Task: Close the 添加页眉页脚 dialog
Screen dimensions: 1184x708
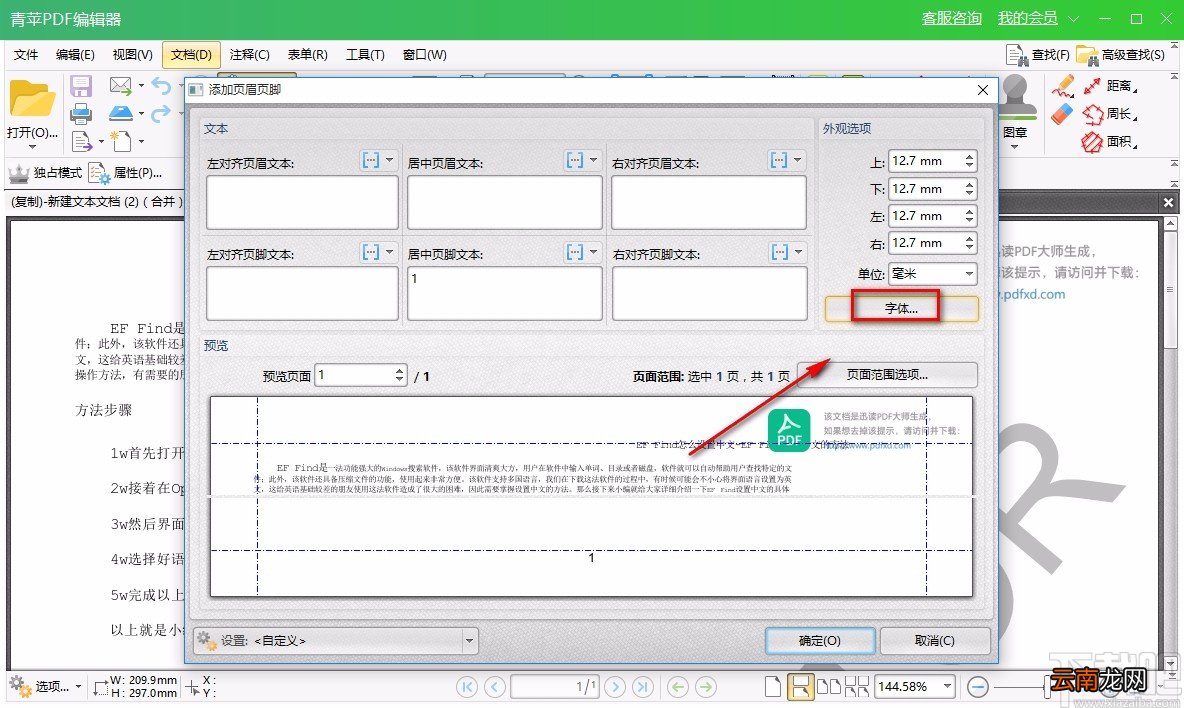Action: (982, 90)
